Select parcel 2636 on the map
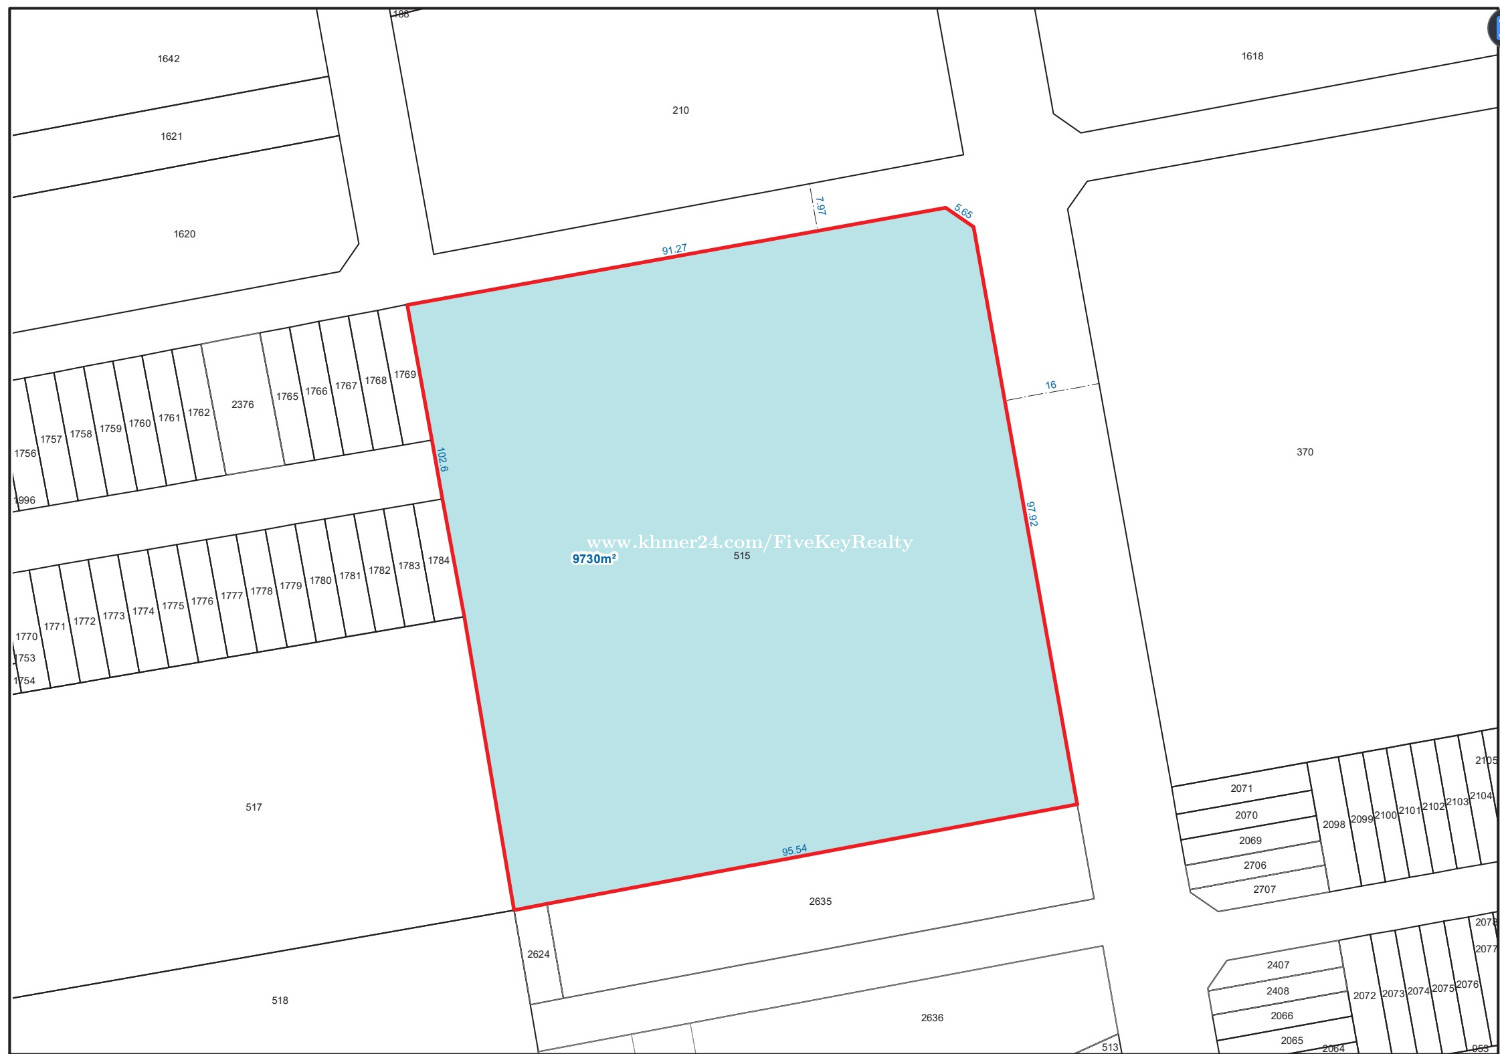This screenshot has width=1500, height=1054. click(931, 1018)
